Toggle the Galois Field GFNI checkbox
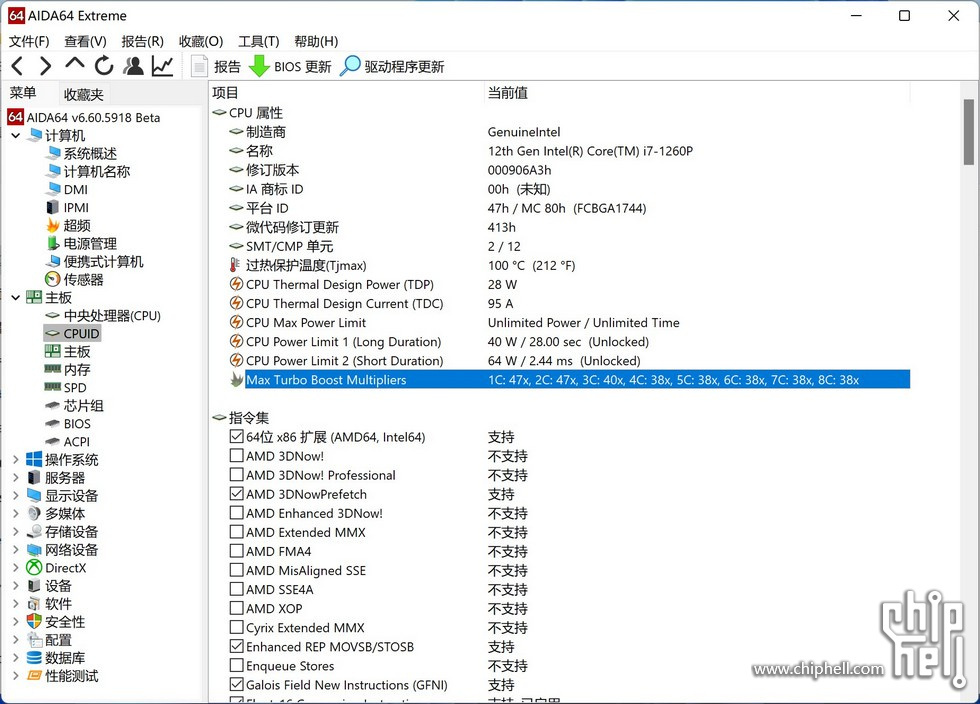This screenshot has height=704, width=980. pos(236,685)
